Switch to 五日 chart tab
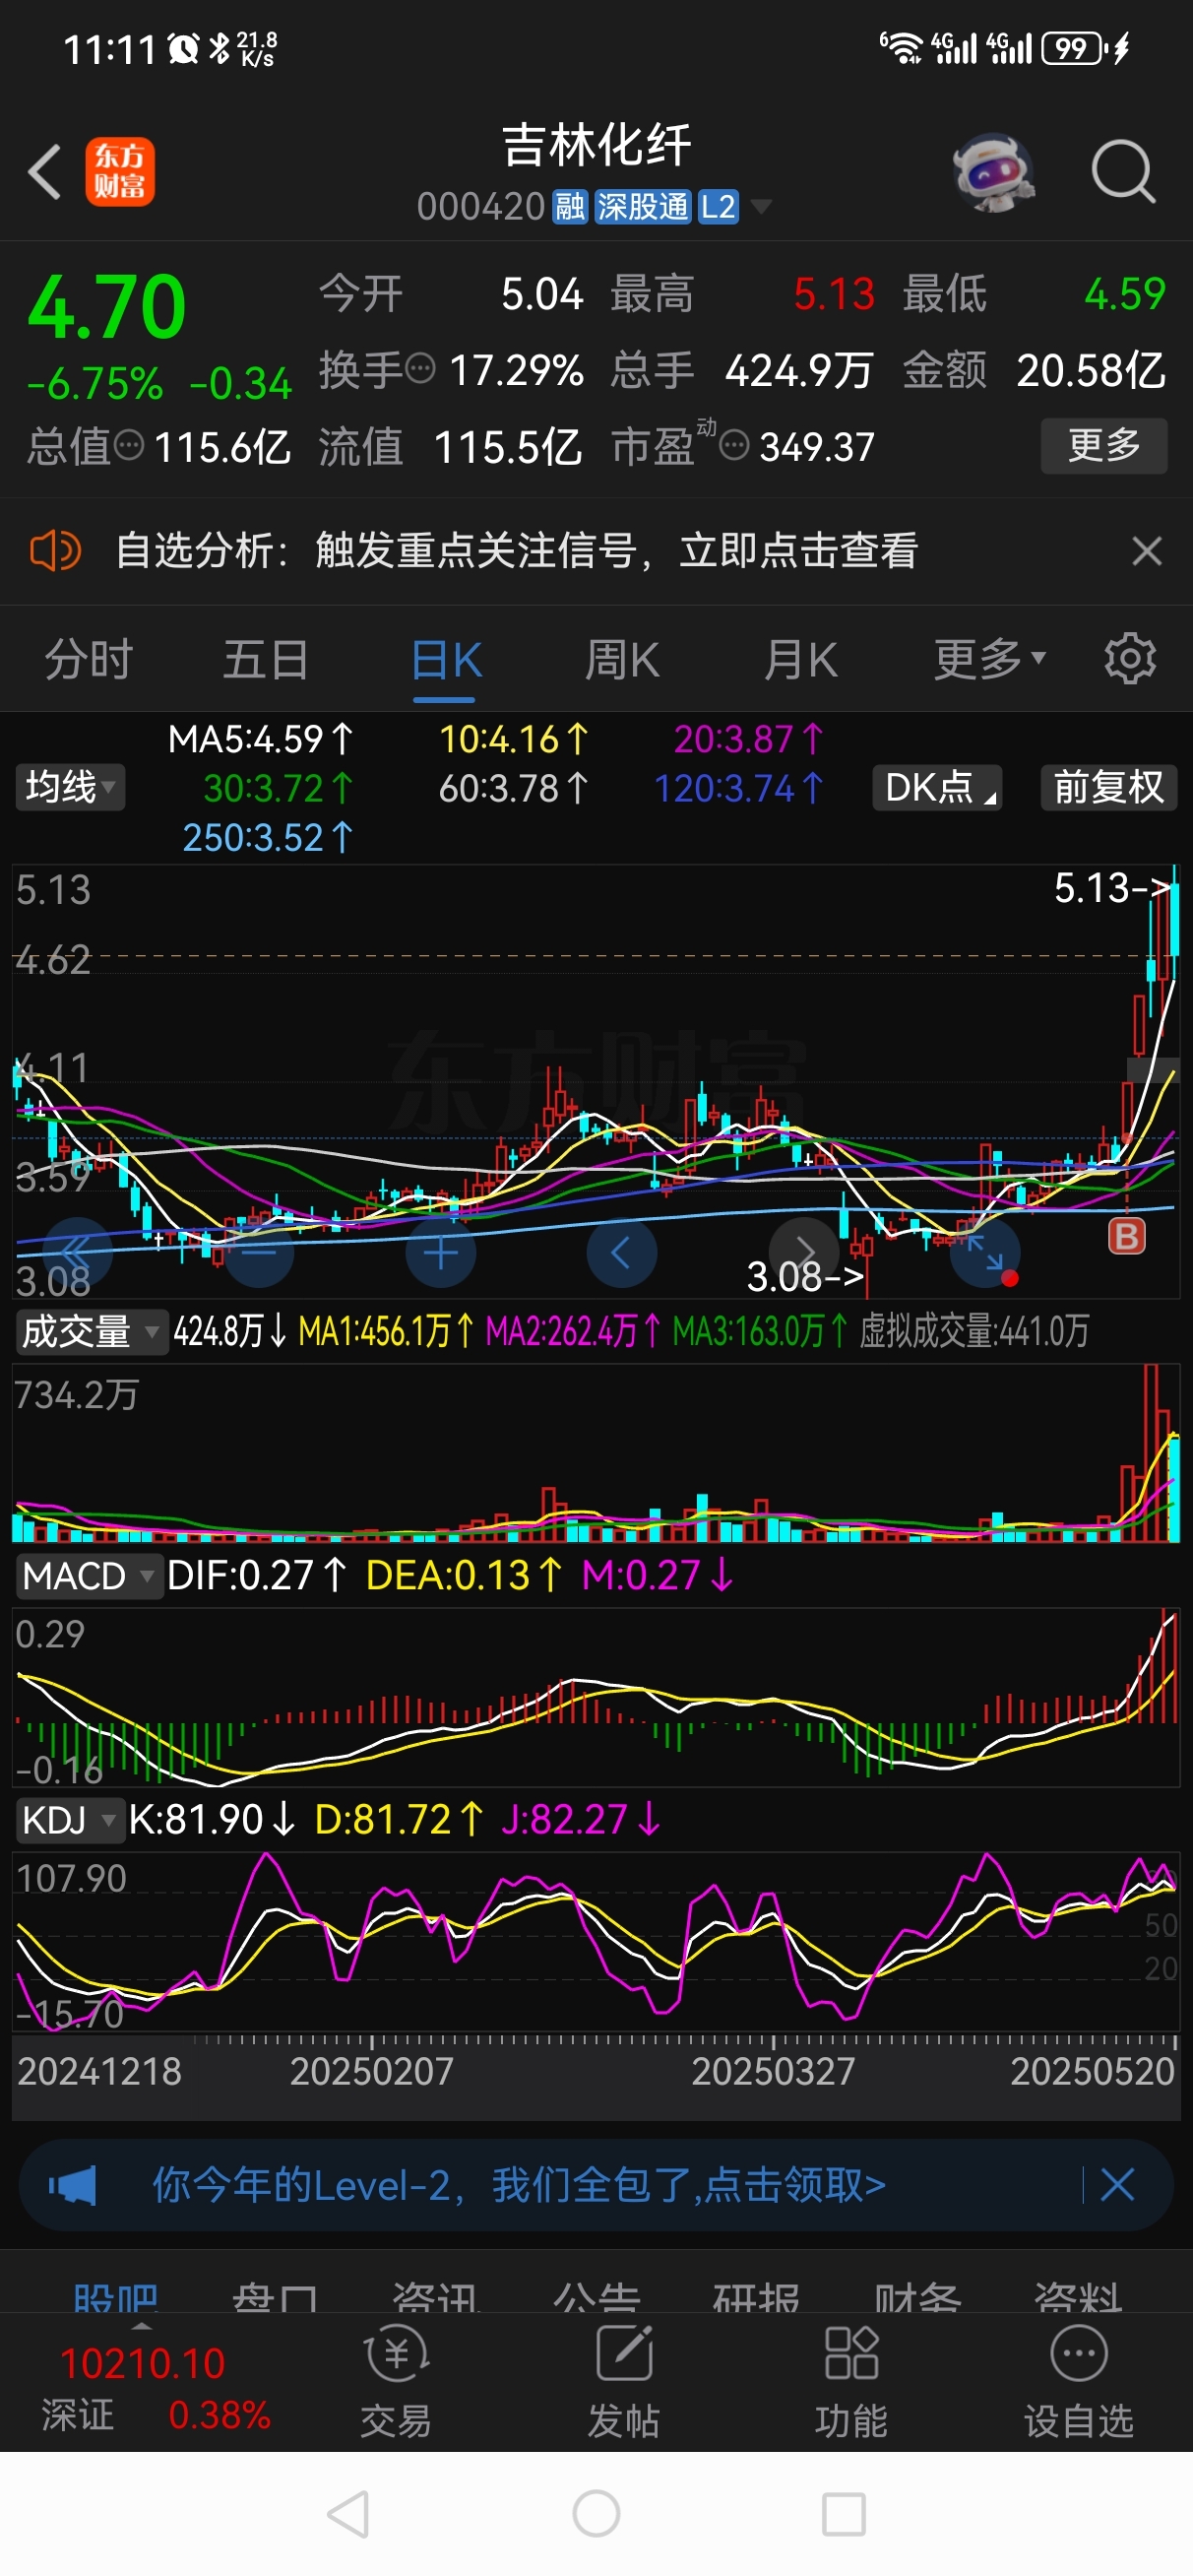 point(266,660)
